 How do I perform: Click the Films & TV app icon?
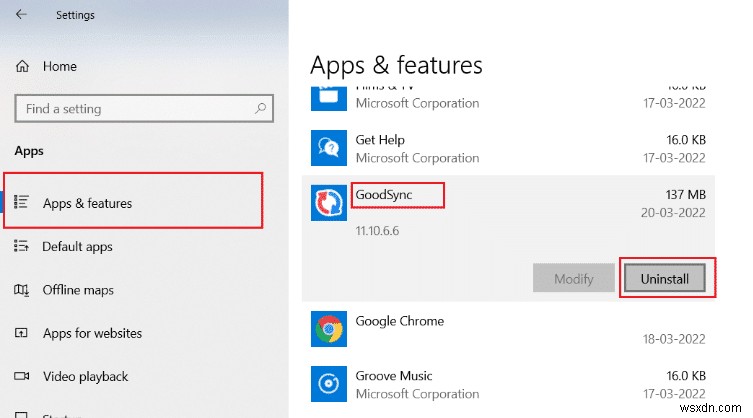coord(328,98)
